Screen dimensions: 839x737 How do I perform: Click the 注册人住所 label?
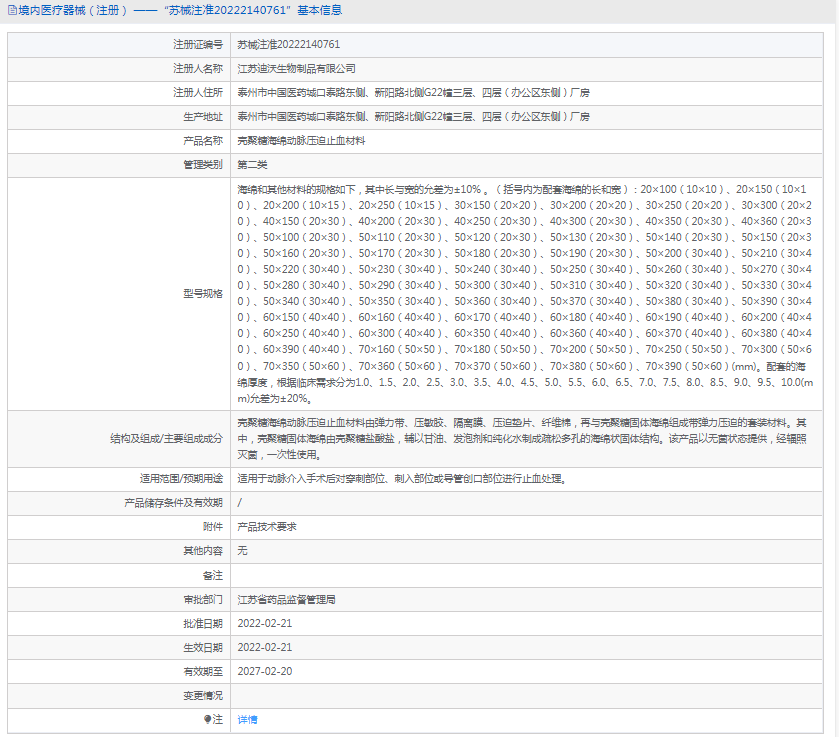[x=198, y=93]
